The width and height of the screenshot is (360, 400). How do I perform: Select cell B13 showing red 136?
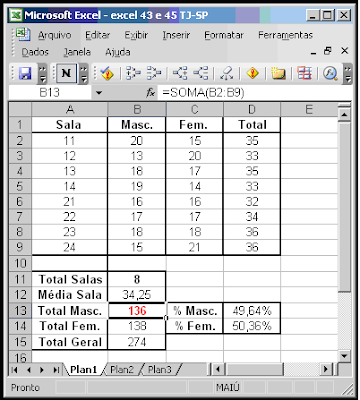click(x=137, y=311)
